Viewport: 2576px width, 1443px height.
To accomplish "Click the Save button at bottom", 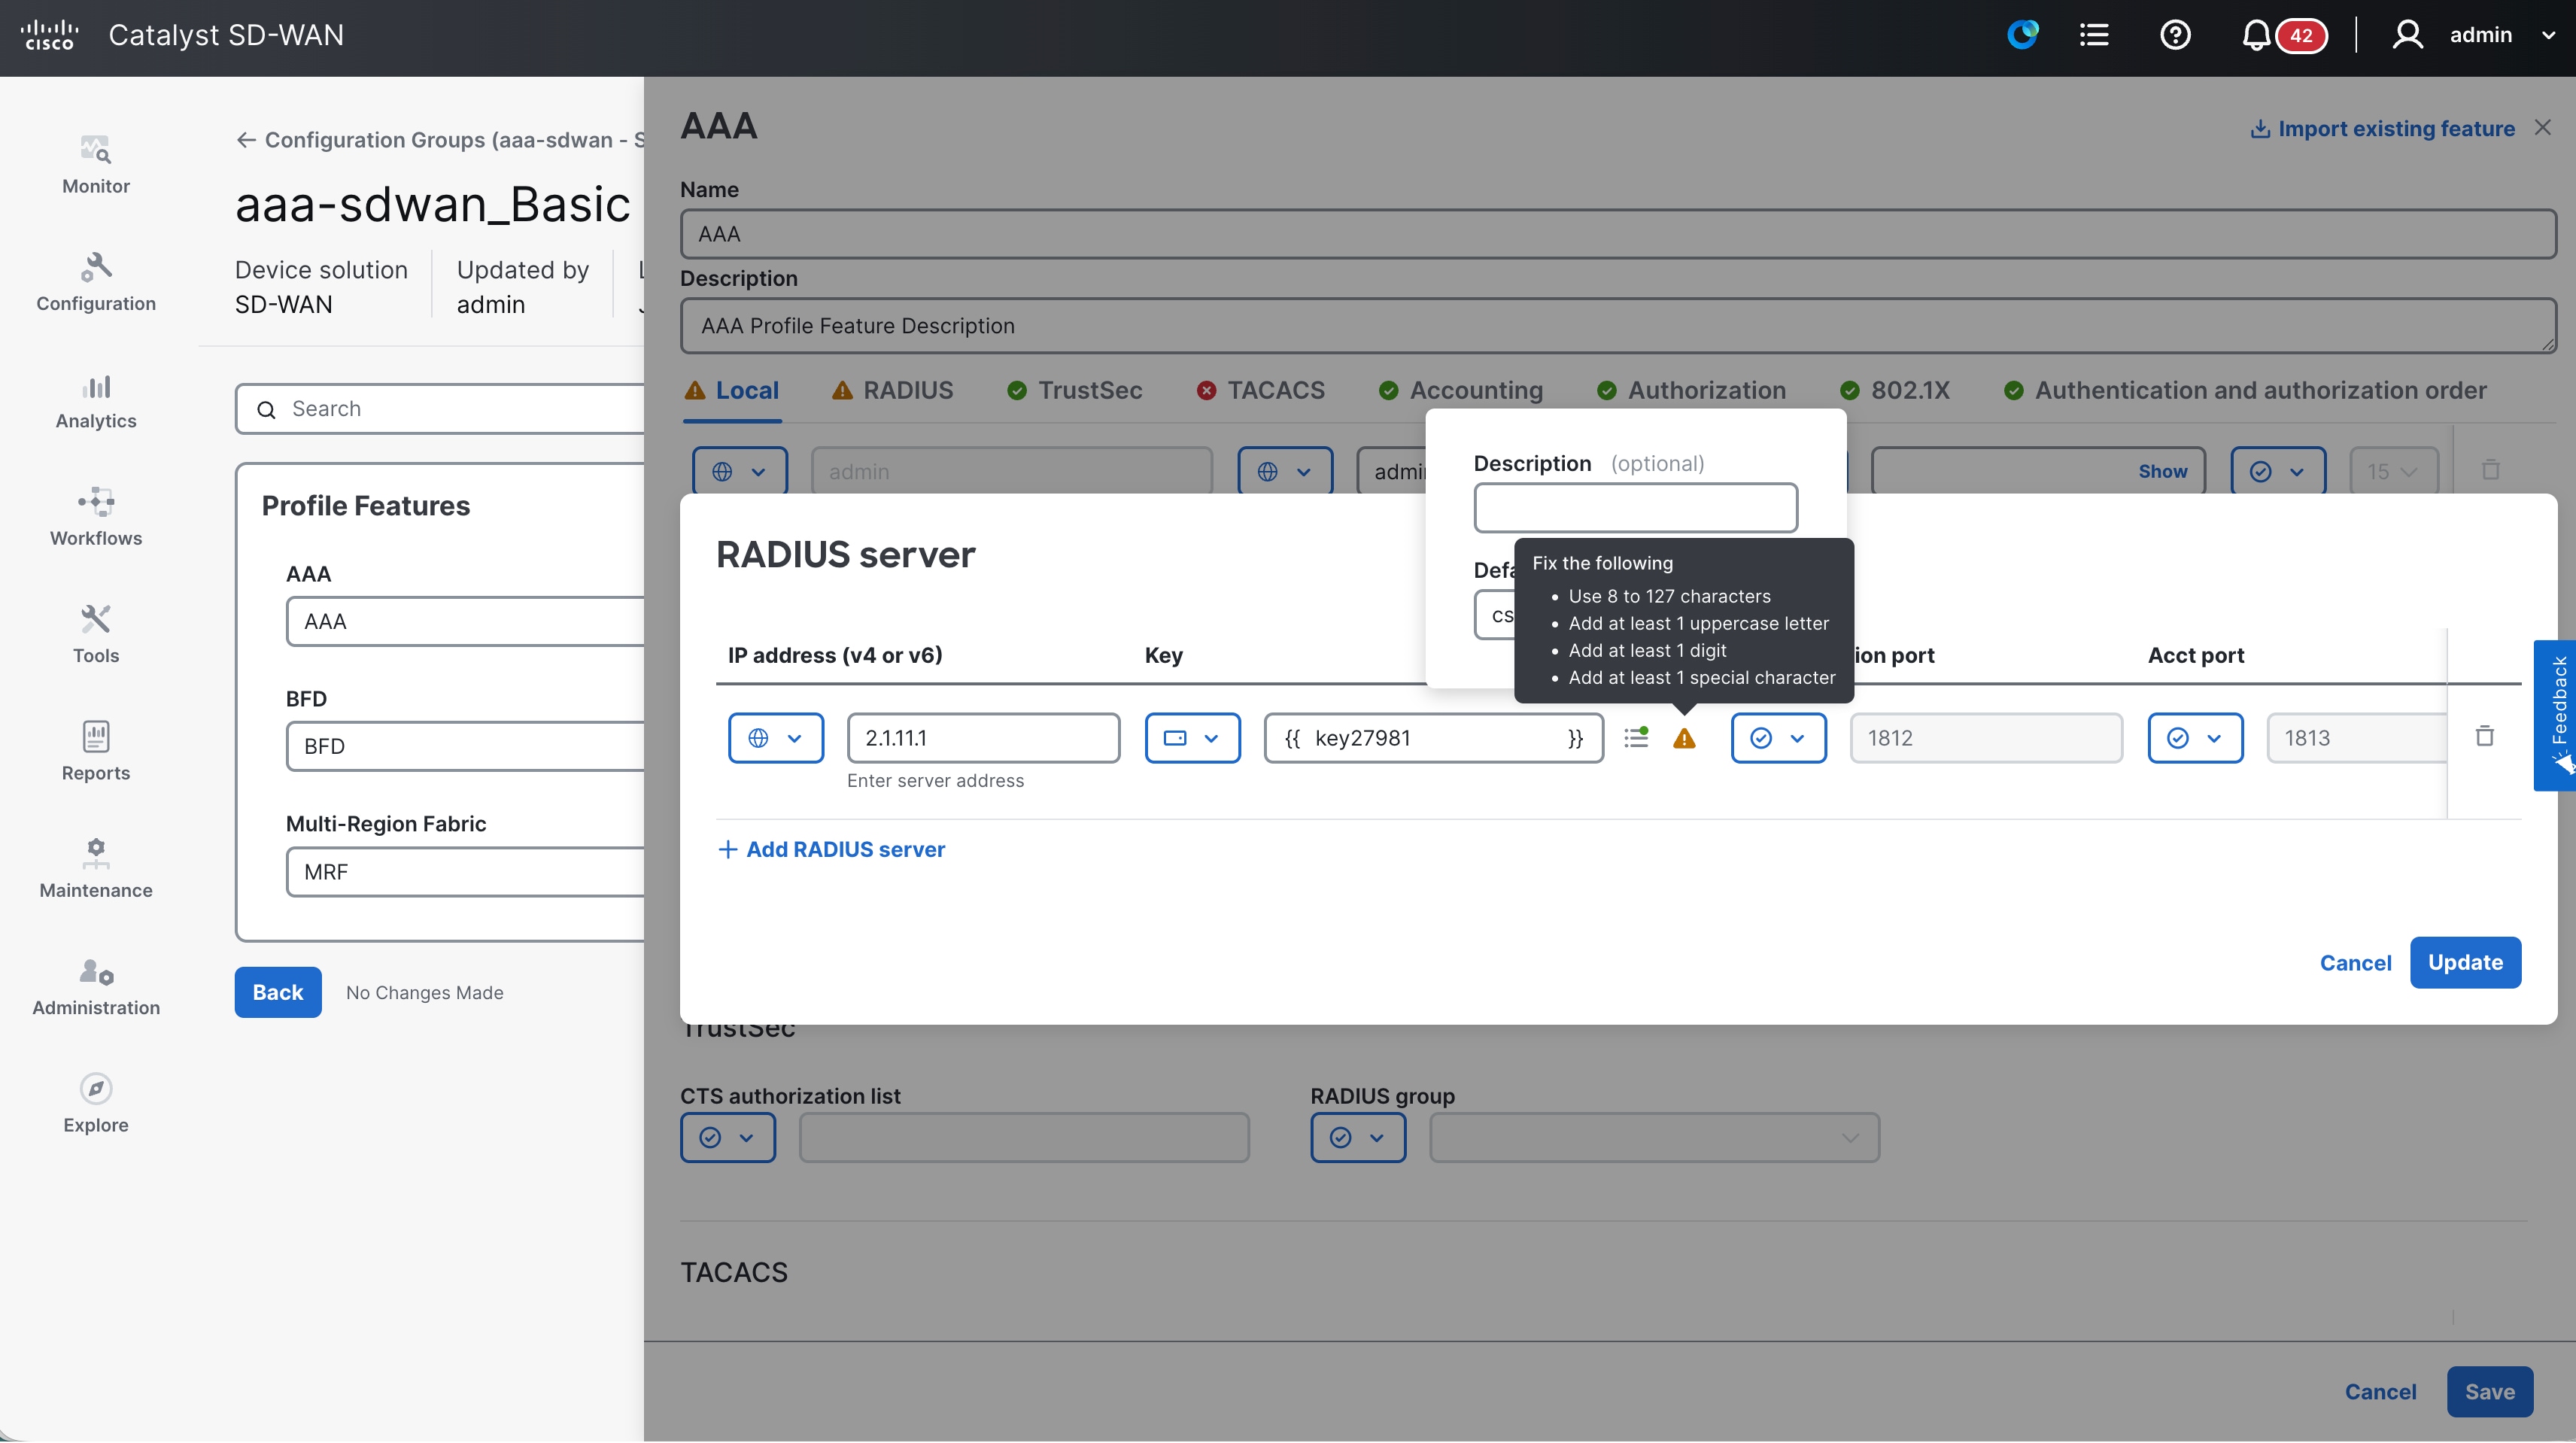I will [x=2489, y=1392].
